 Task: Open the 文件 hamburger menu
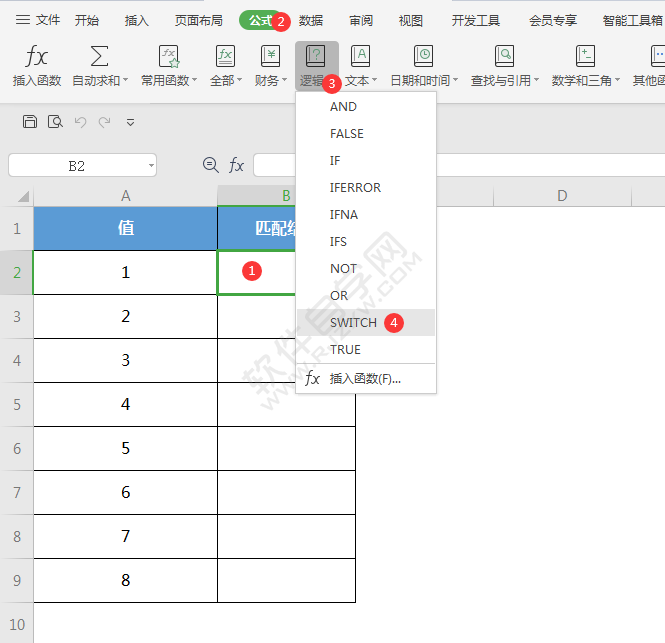pyautogui.click(x=37, y=20)
